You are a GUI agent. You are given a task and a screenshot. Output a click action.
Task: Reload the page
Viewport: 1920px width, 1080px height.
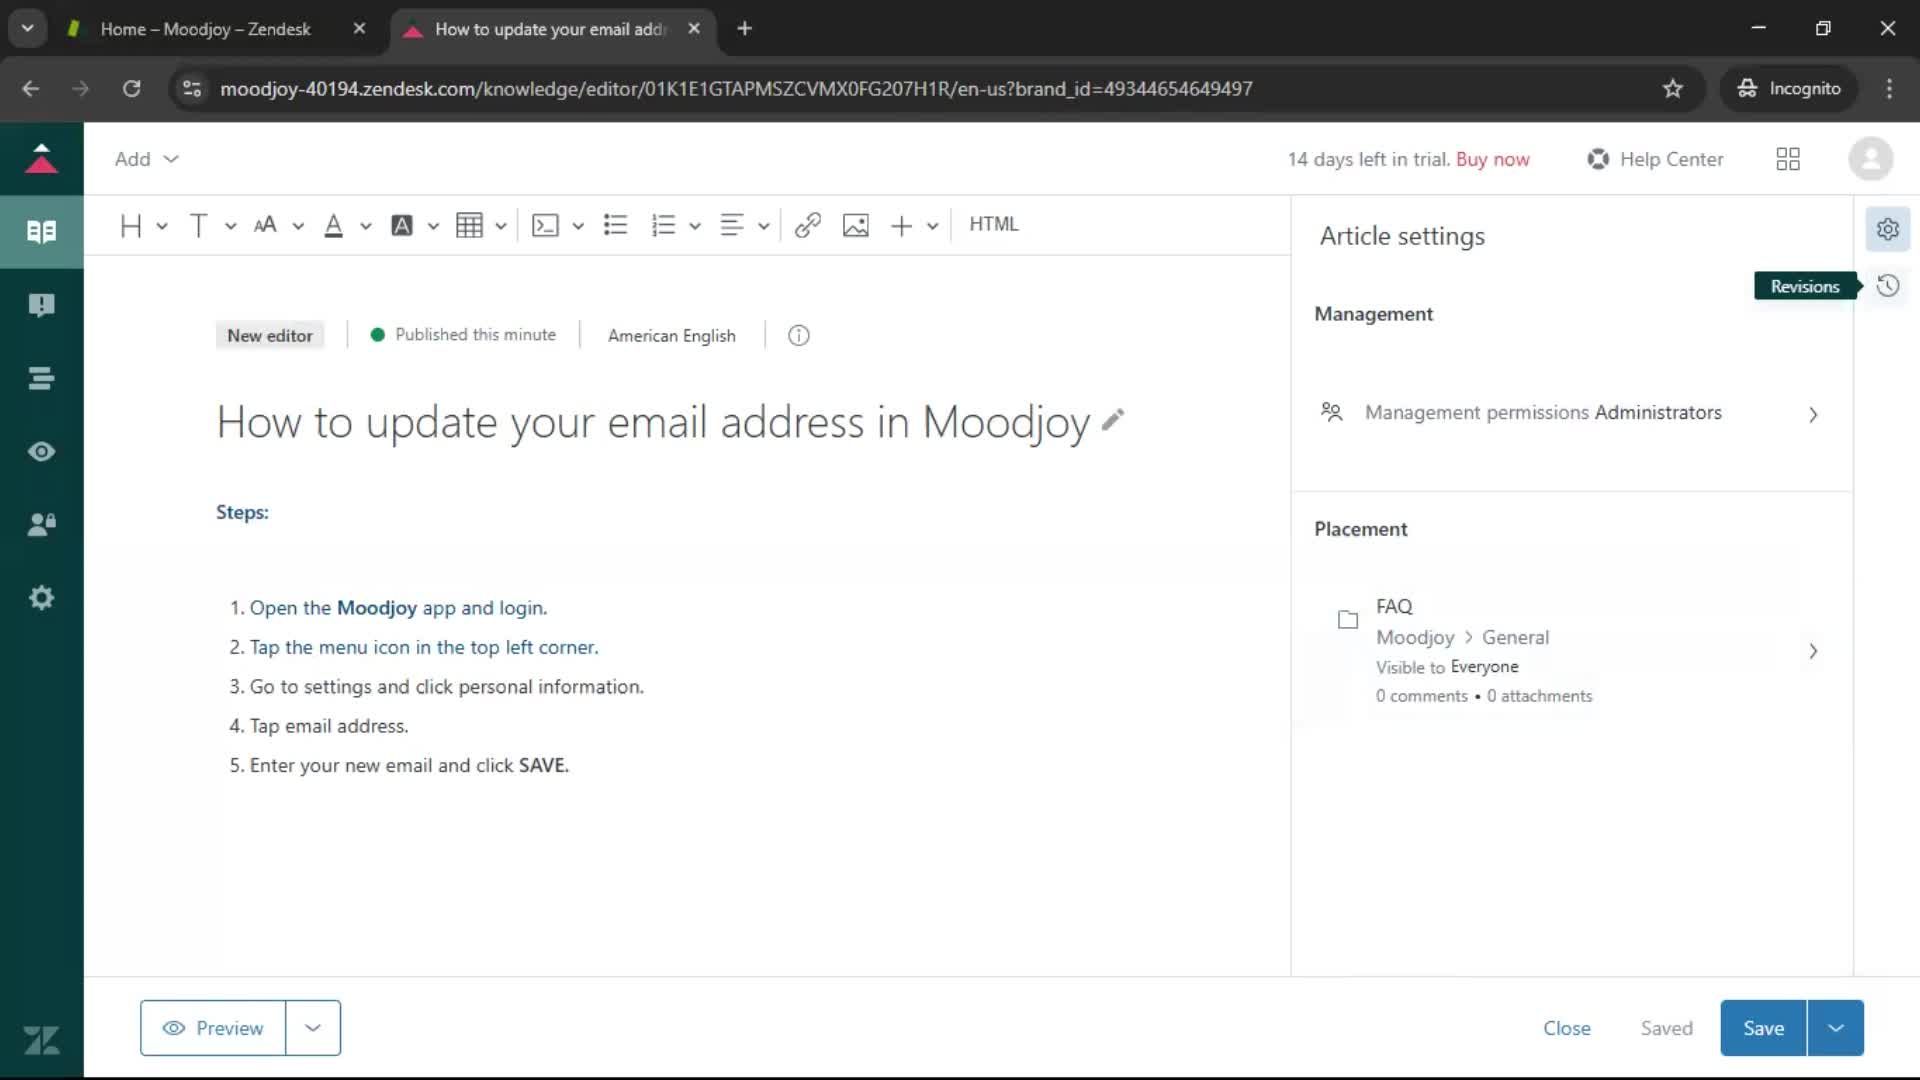coord(131,88)
